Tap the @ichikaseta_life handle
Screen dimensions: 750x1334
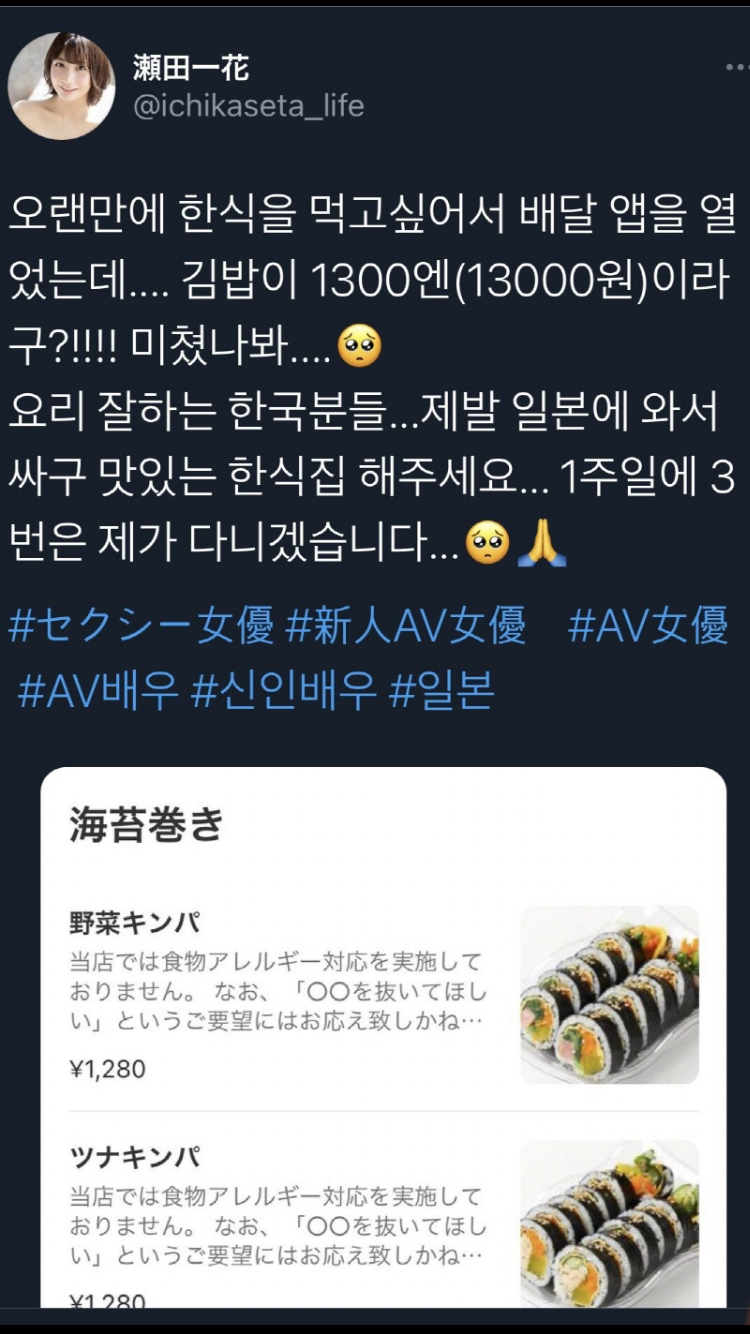tap(249, 106)
